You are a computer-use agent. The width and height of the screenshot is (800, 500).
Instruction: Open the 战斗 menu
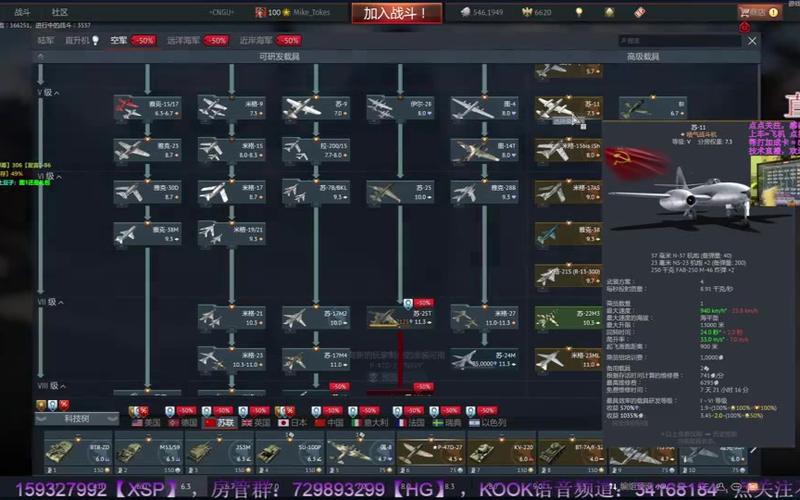(x=22, y=12)
